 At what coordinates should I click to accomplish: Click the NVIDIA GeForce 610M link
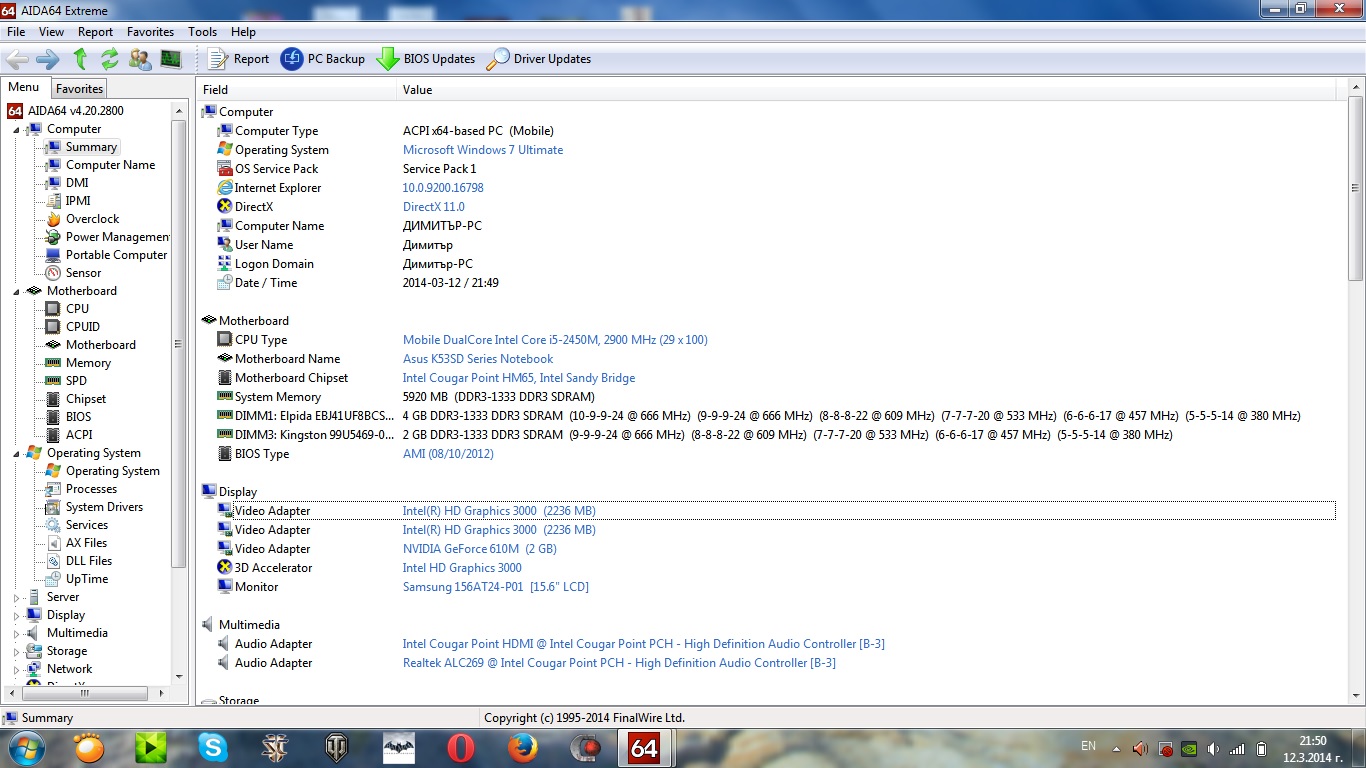pyautogui.click(x=479, y=549)
